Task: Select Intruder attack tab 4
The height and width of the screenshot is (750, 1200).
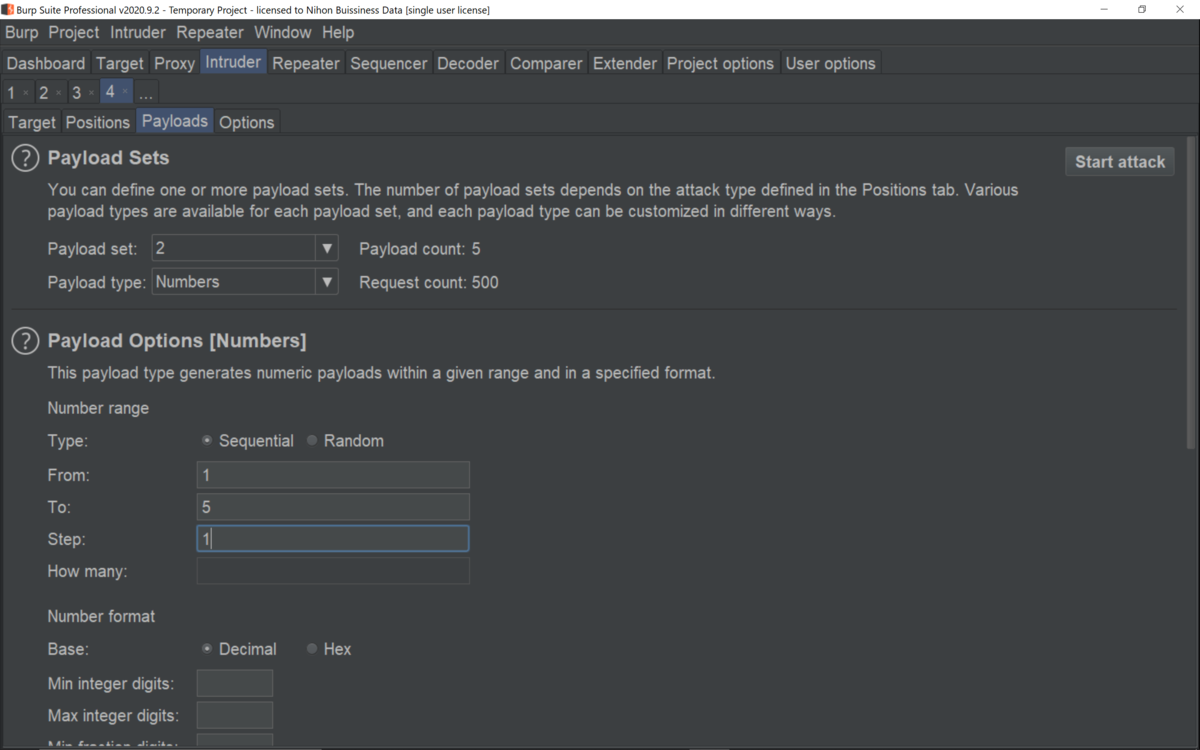Action: (x=110, y=92)
